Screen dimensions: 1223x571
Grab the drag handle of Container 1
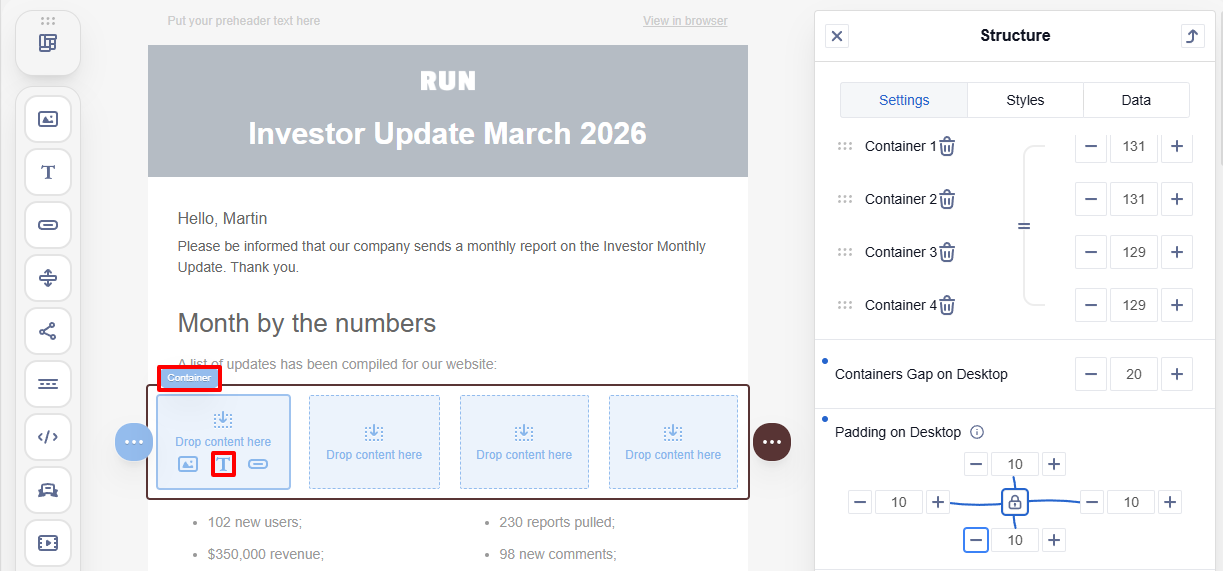(x=845, y=146)
